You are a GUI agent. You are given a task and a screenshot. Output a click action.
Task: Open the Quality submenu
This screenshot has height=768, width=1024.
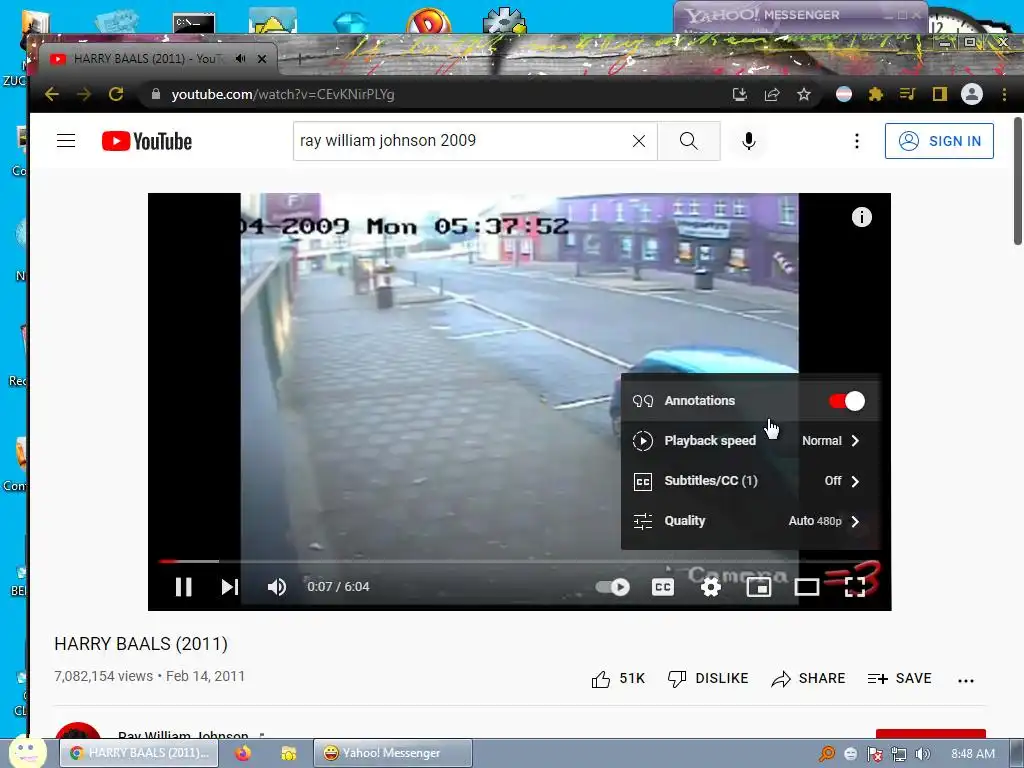coord(750,520)
